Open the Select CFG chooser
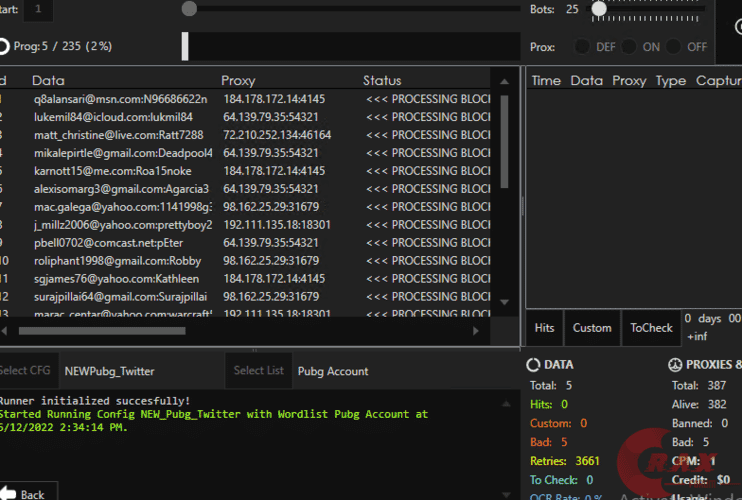 pos(25,371)
